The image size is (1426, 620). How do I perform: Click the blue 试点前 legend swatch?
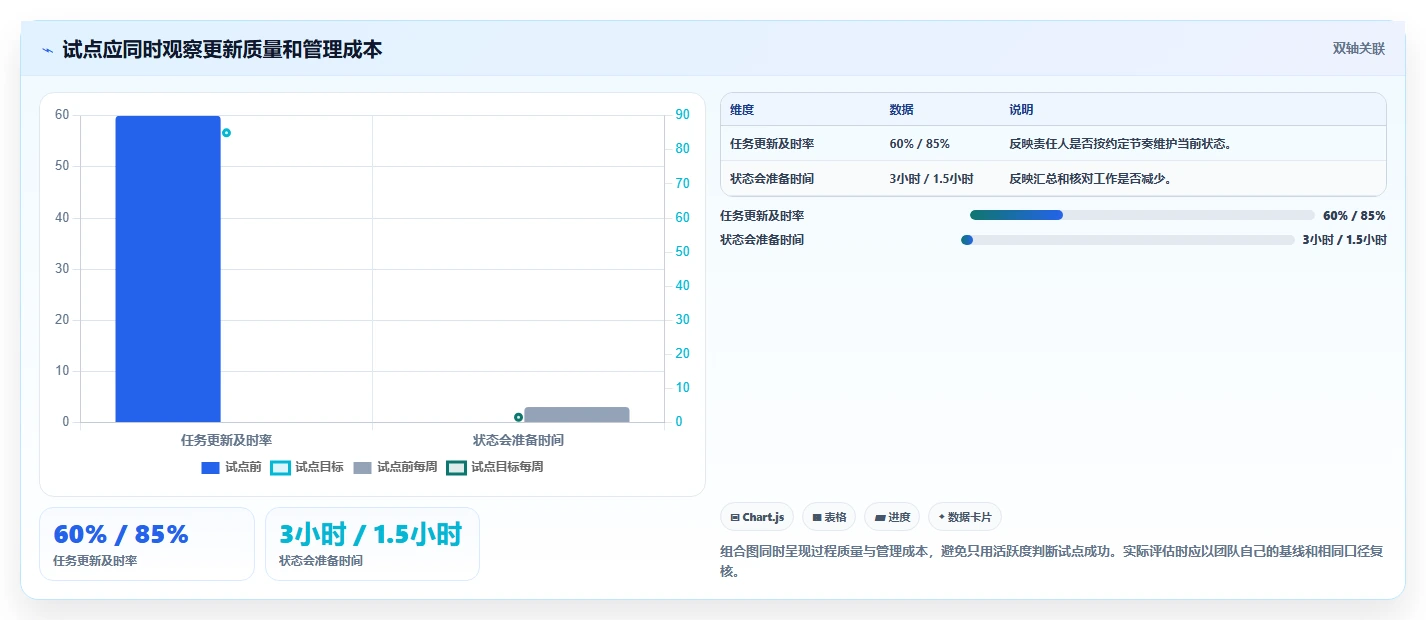[x=210, y=467]
